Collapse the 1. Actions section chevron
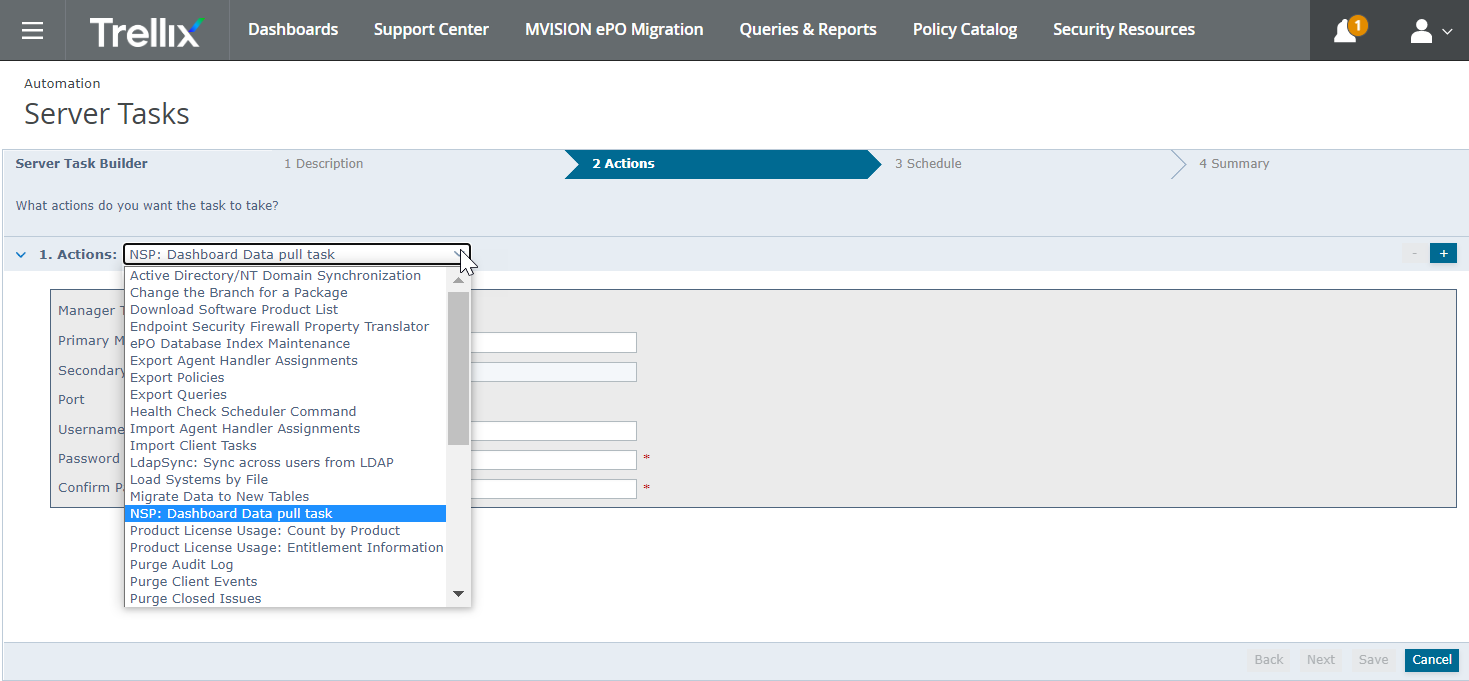The height and width of the screenshot is (681, 1469). 21,255
